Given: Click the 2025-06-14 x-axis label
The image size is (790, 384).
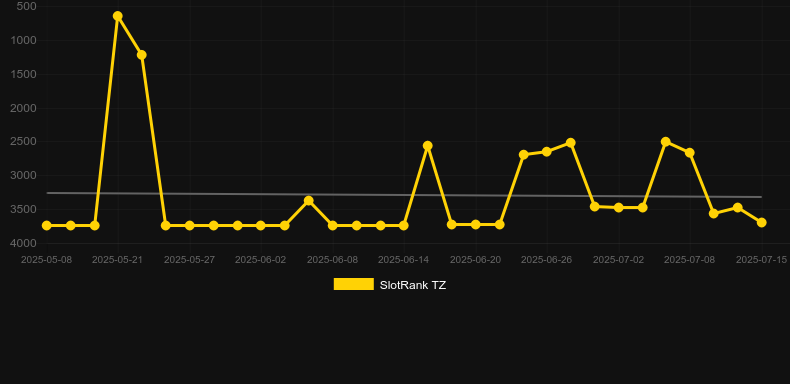Looking at the screenshot, I should (404, 260).
